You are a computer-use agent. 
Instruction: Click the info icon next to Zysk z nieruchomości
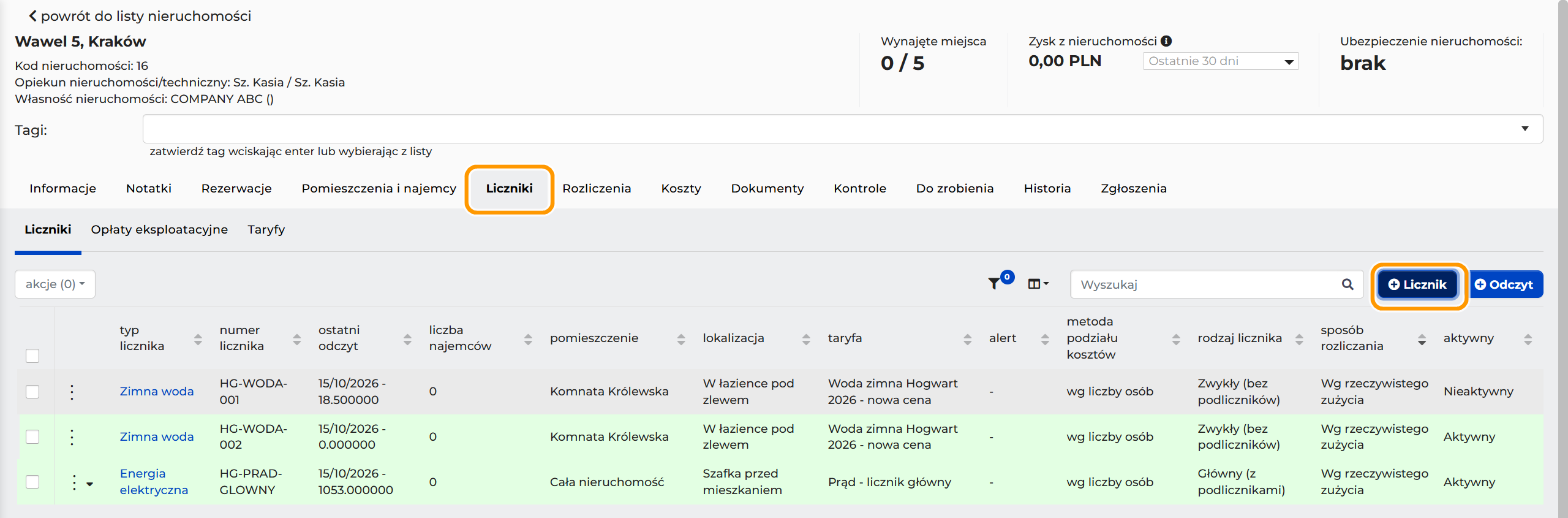(1166, 41)
